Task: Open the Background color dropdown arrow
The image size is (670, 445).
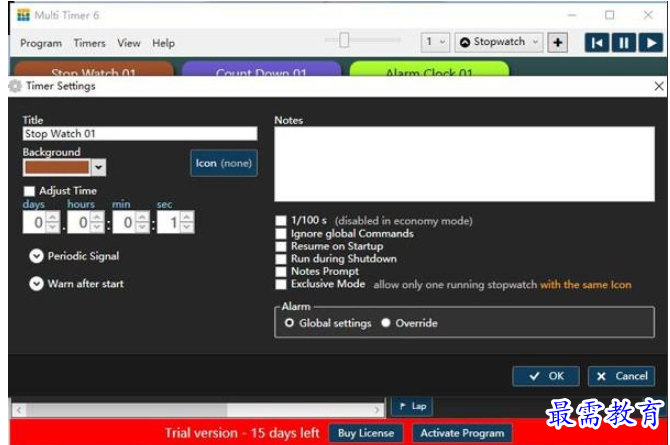Action: [x=99, y=167]
